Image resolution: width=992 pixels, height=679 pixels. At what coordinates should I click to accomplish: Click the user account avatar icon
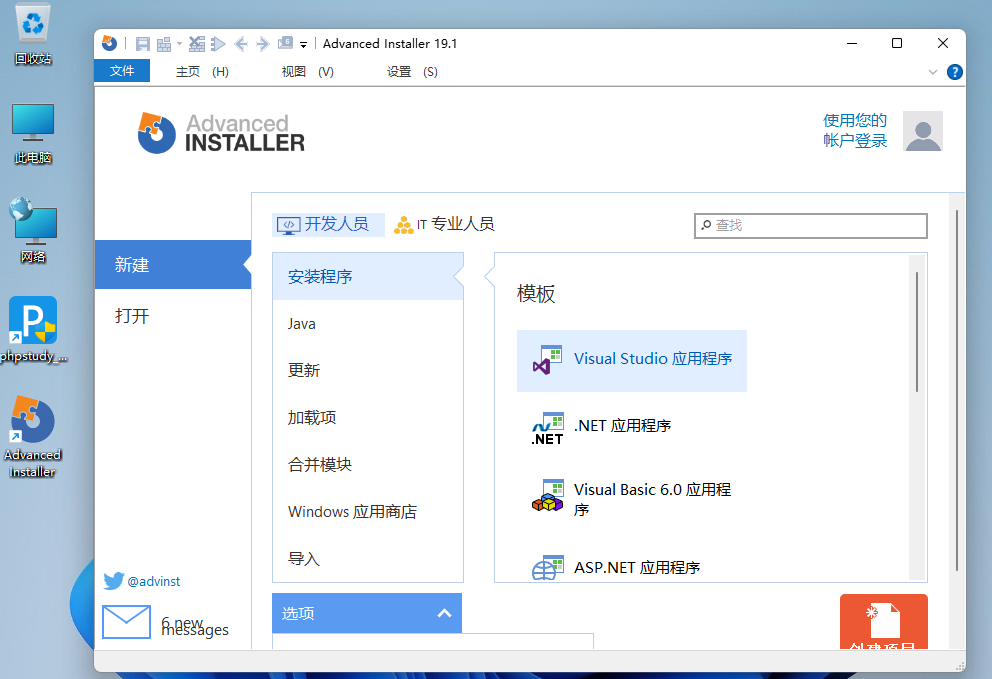pyautogui.click(x=922, y=131)
